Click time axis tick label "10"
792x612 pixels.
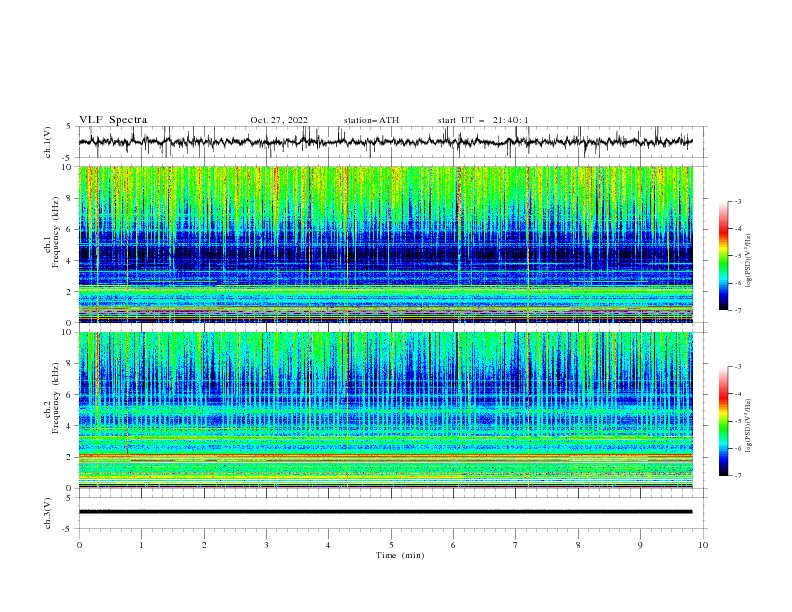coord(703,545)
